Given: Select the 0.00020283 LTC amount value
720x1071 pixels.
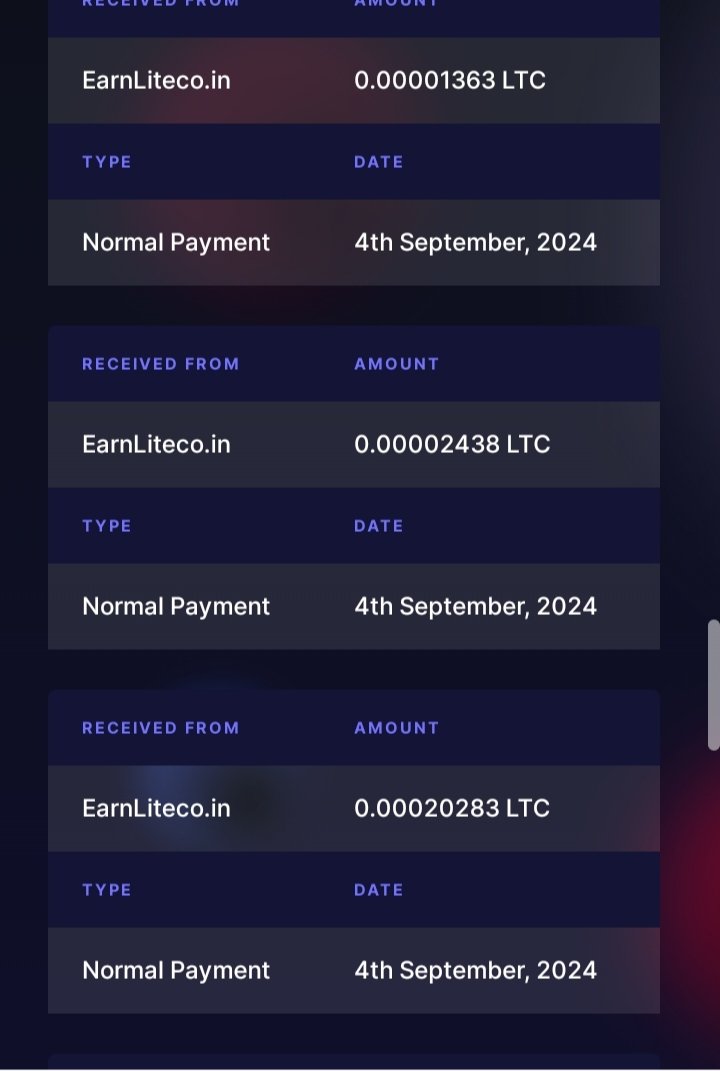Looking at the screenshot, I should coord(451,809).
